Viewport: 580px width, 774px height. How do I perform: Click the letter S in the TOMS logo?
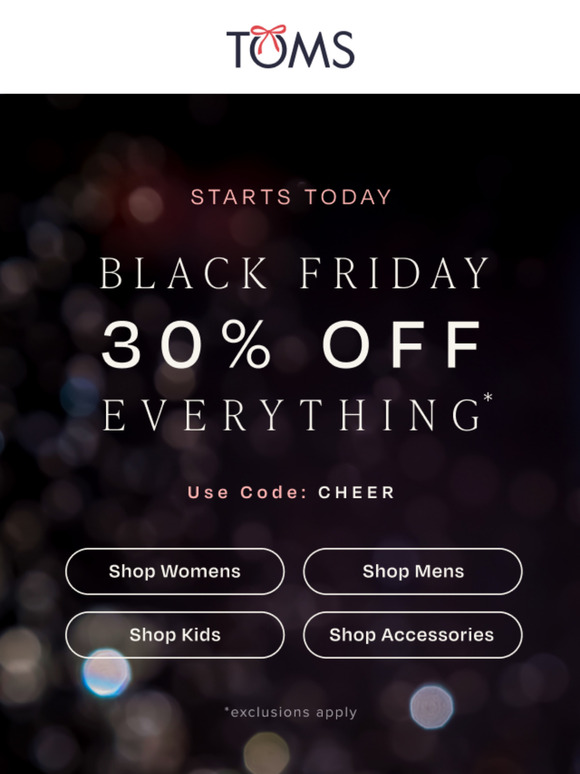coord(343,49)
